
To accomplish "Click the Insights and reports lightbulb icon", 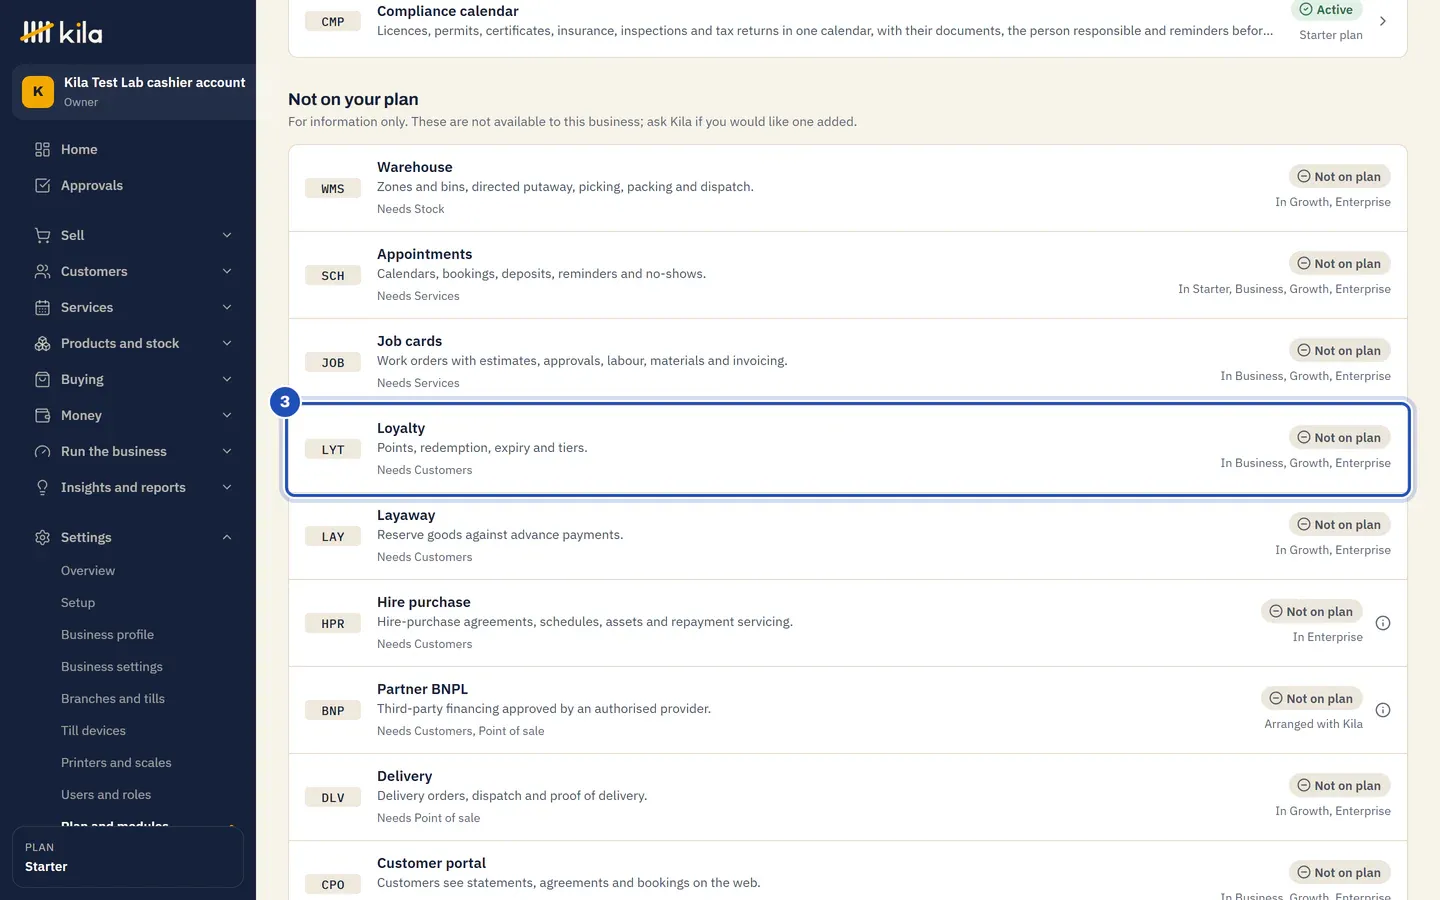I will (x=42, y=487).
